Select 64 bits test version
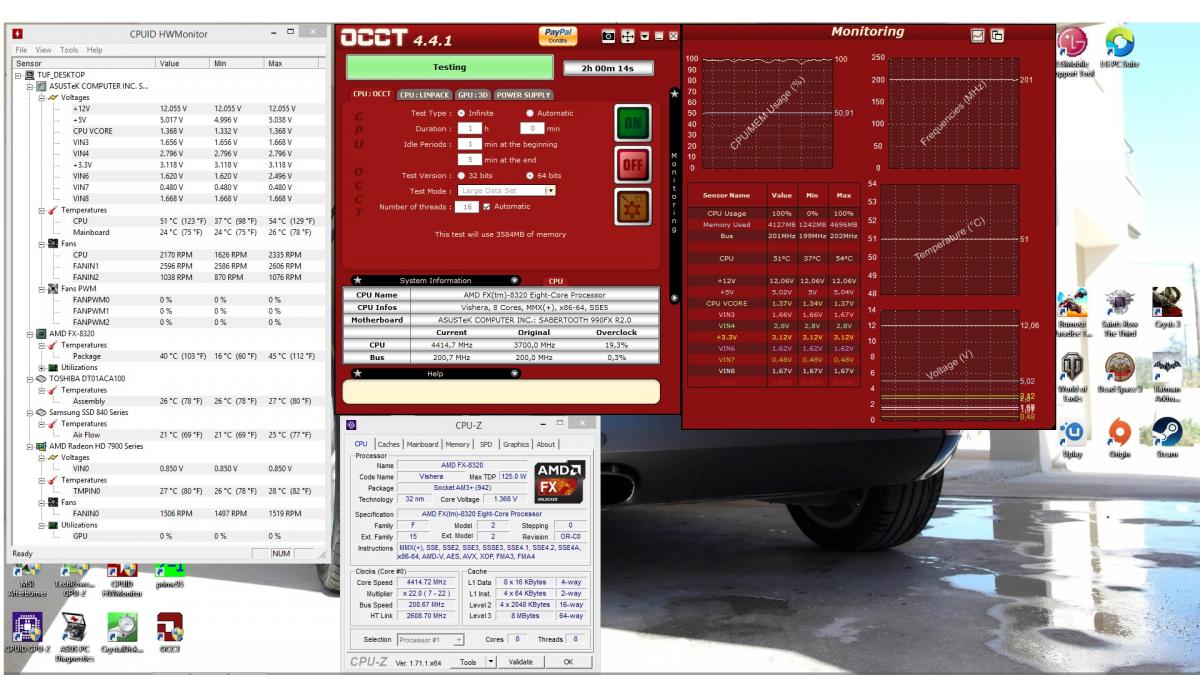 coord(529,175)
